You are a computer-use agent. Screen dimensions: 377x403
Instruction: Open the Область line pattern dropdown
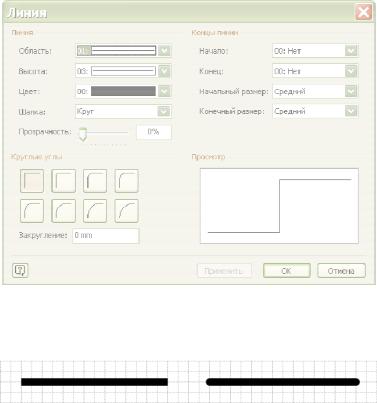(x=164, y=51)
